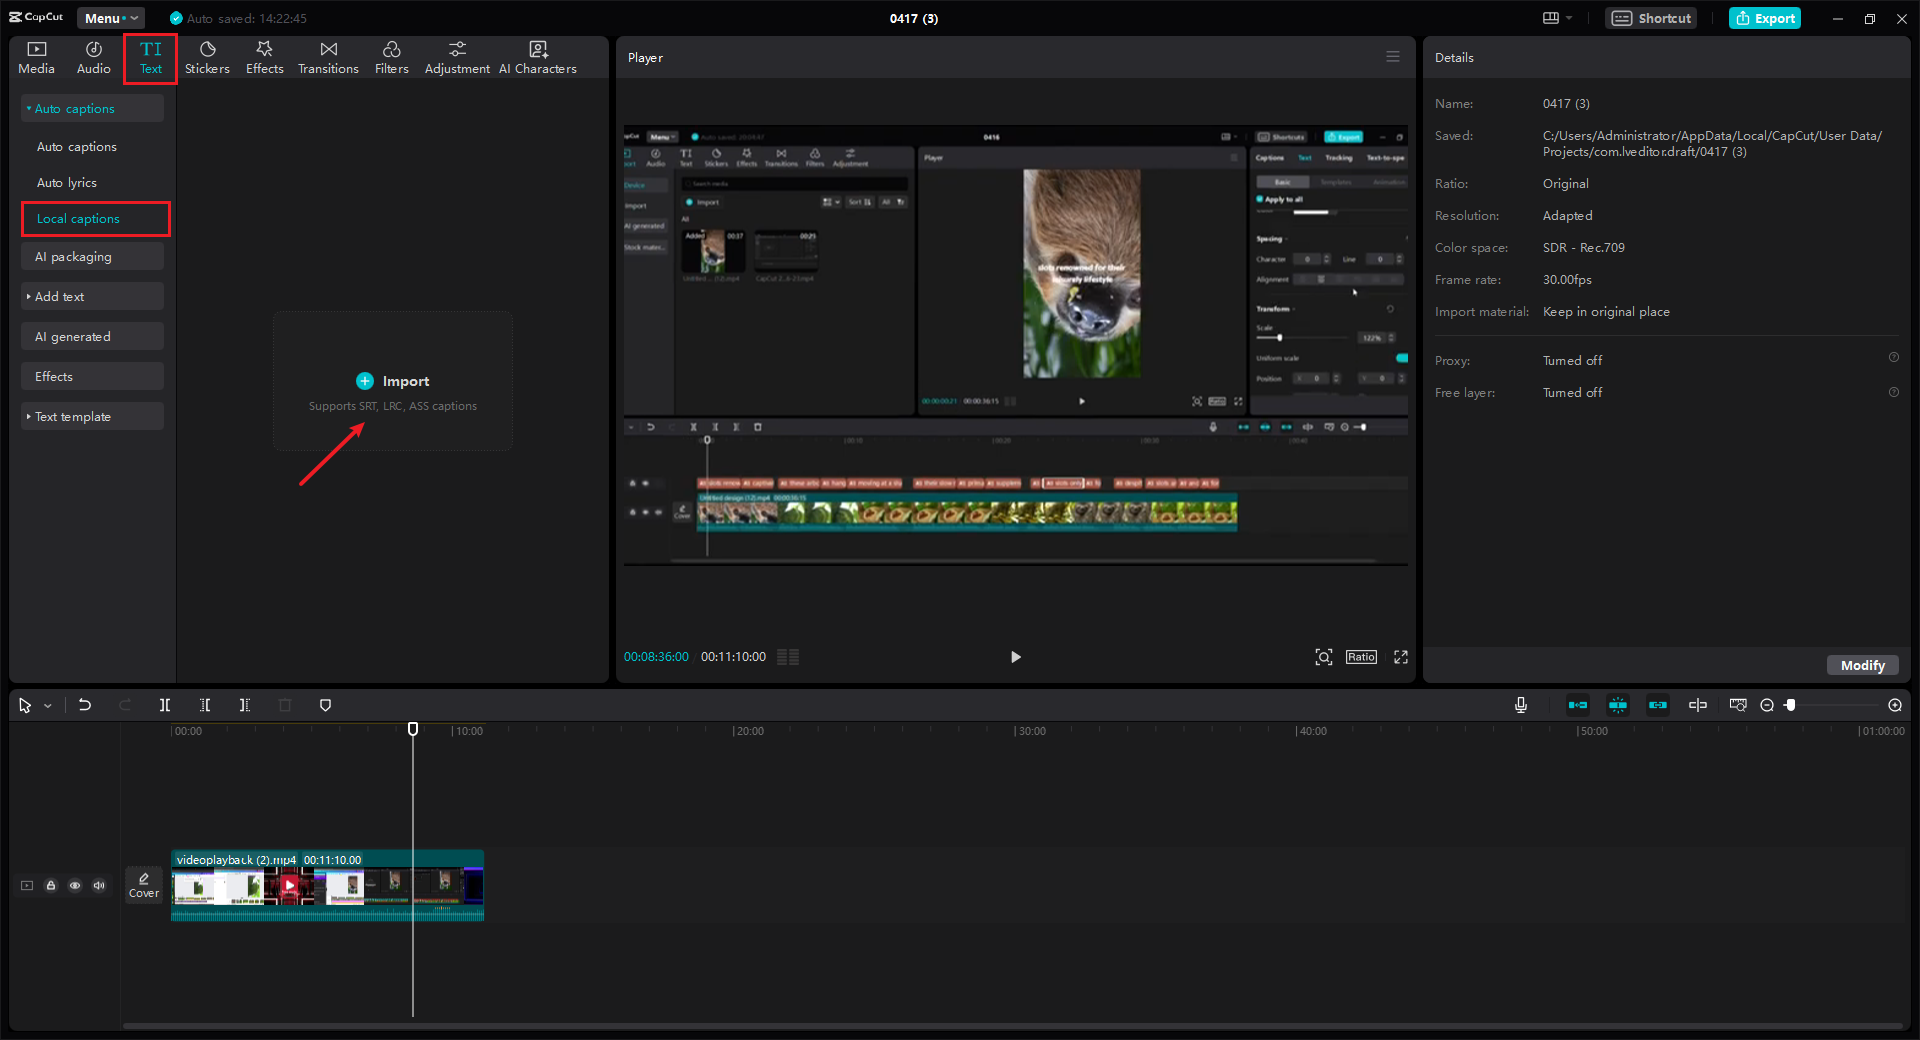Mute the video track audio
1920x1040 pixels.
point(99,885)
